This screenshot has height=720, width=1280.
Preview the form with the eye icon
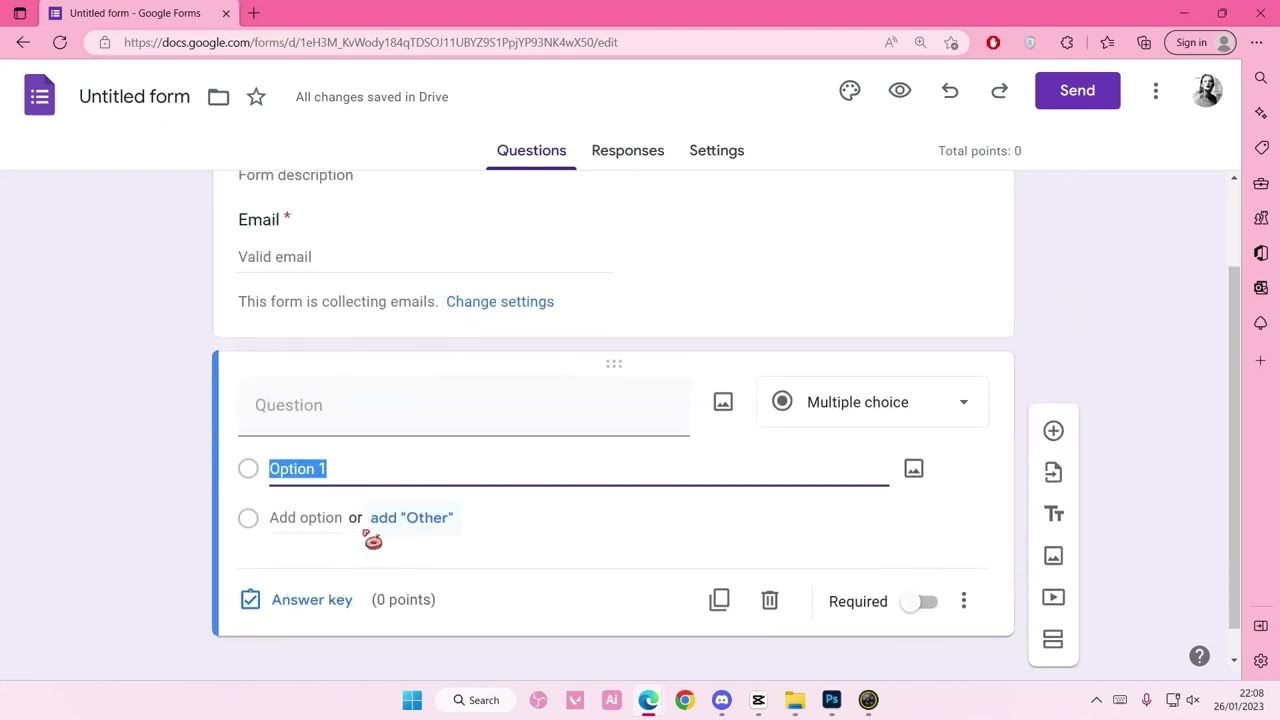point(900,91)
